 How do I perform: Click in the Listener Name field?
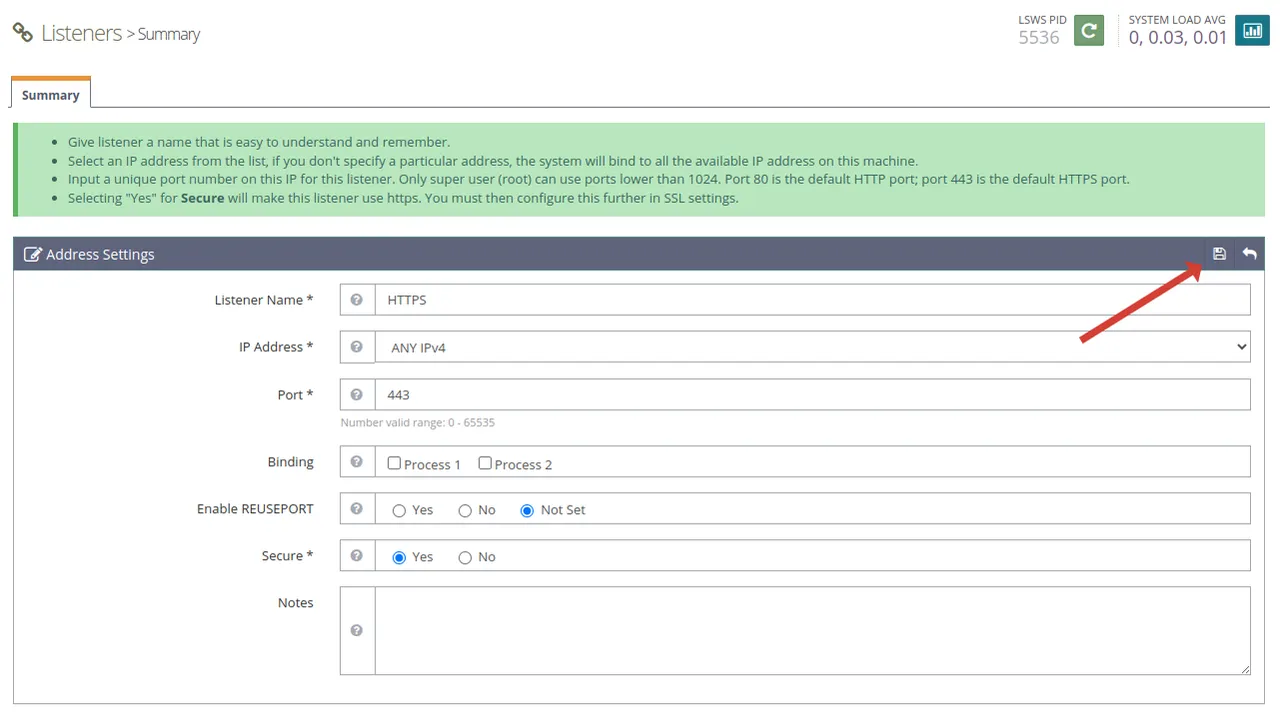[x=812, y=300]
